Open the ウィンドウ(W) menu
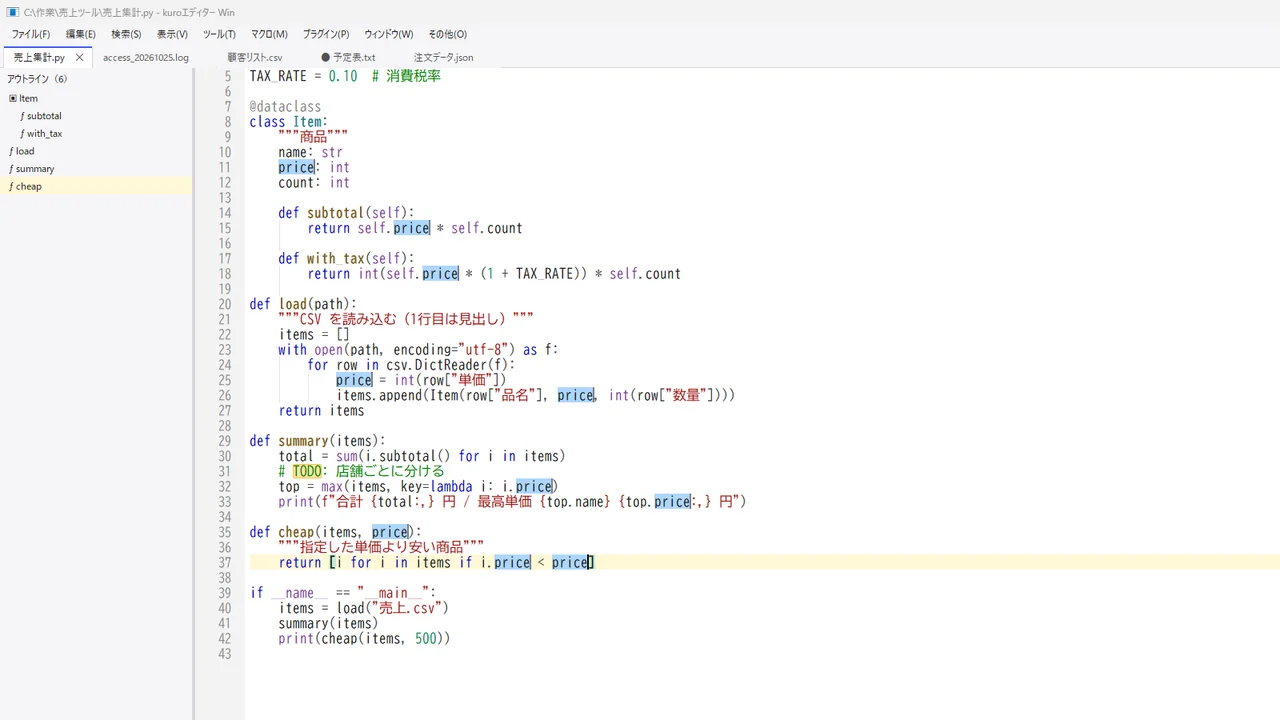This screenshot has height=720, width=1280. [x=388, y=34]
